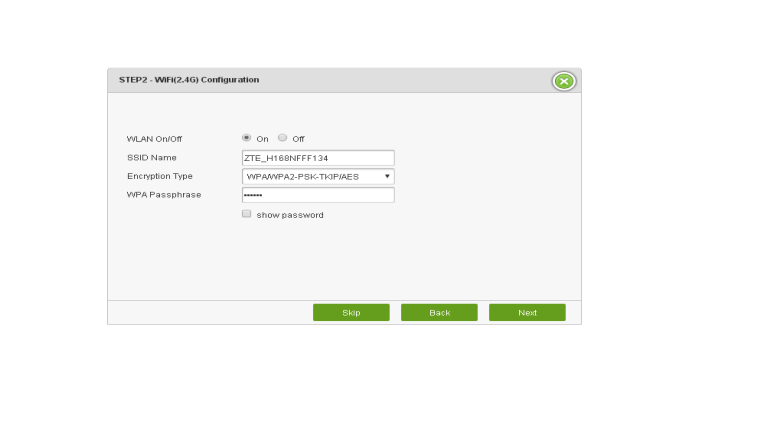Click the STEP2 WiFi(2.4G) Configuration title
Image resolution: width=778 pixels, height=440 pixels.
coord(189,80)
